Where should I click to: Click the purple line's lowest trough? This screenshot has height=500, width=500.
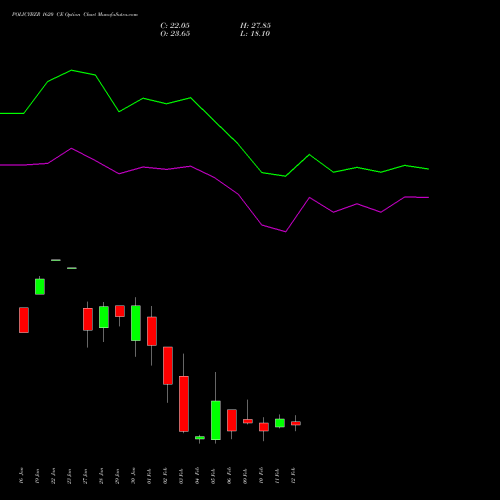286,232
